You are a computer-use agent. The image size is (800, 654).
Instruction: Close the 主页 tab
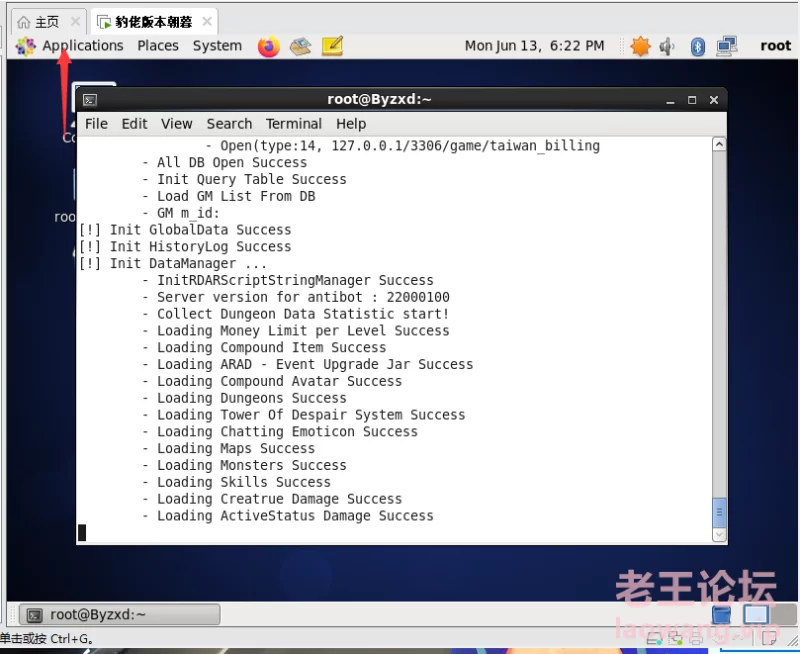click(76, 21)
